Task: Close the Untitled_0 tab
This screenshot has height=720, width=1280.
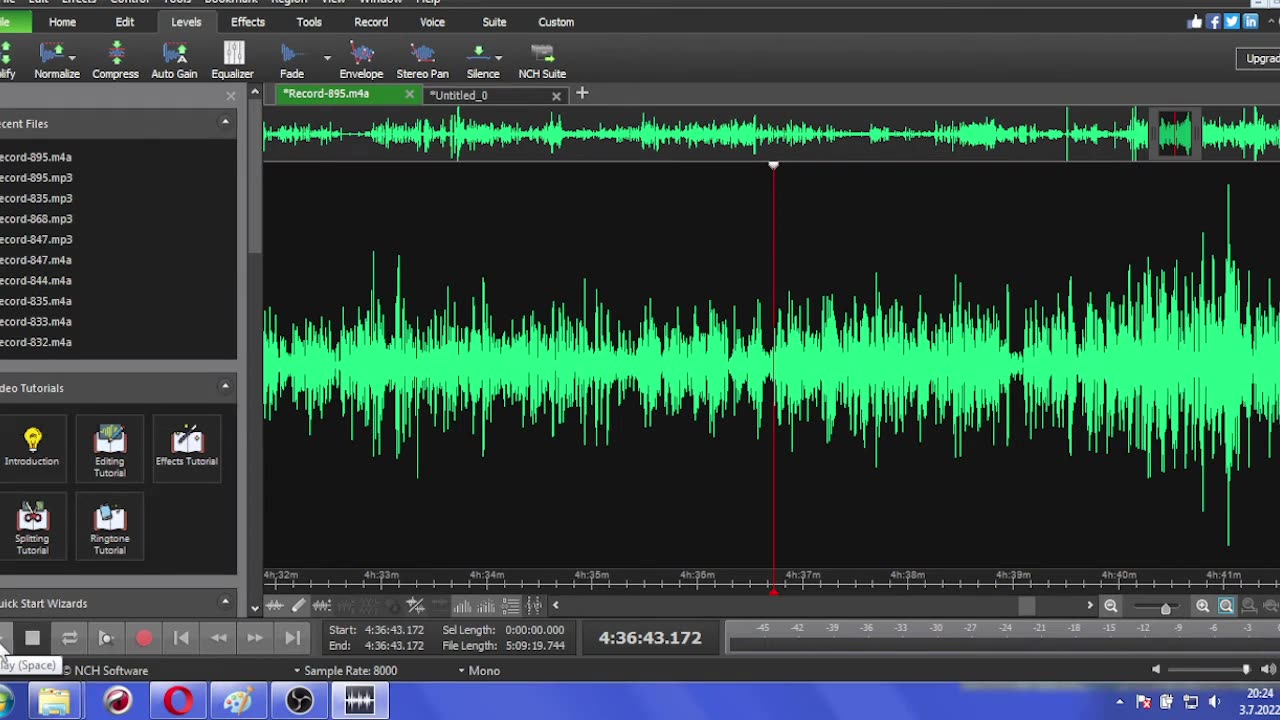Action: point(556,96)
